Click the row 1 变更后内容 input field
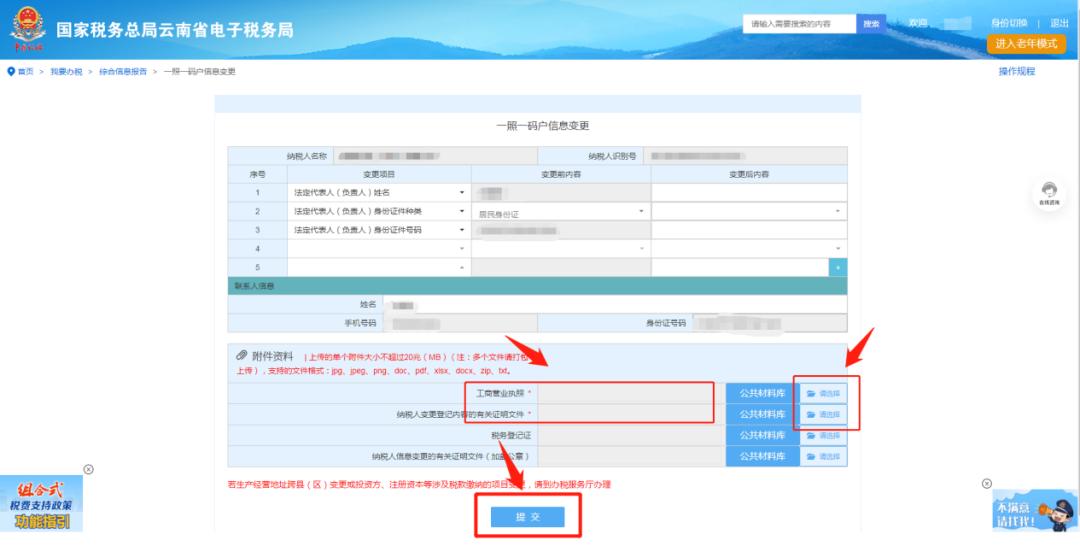 (x=749, y=193)
